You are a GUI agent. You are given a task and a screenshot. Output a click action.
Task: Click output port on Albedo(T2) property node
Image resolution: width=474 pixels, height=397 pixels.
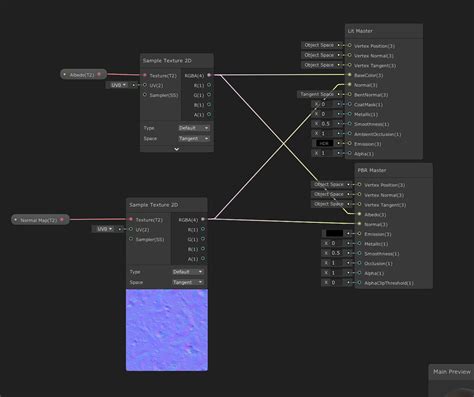pyautogui.click(x=99, y=74)
